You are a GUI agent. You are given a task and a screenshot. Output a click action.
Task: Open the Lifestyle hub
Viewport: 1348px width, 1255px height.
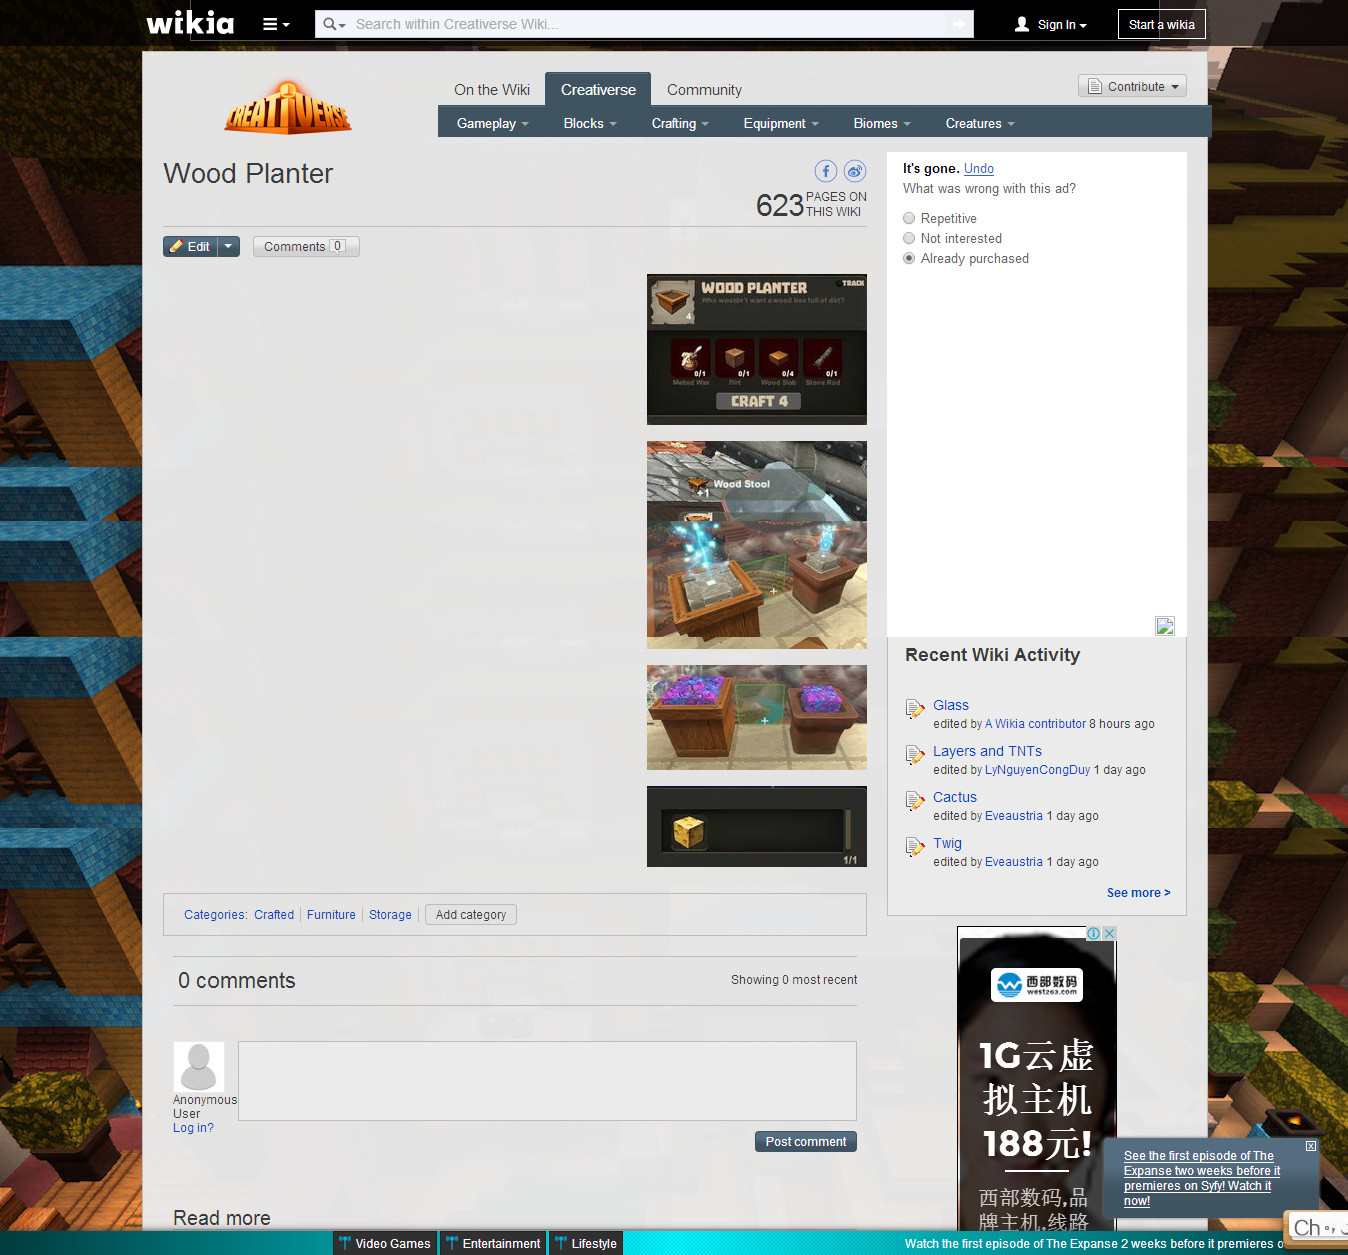click(x=586, y=1243)
